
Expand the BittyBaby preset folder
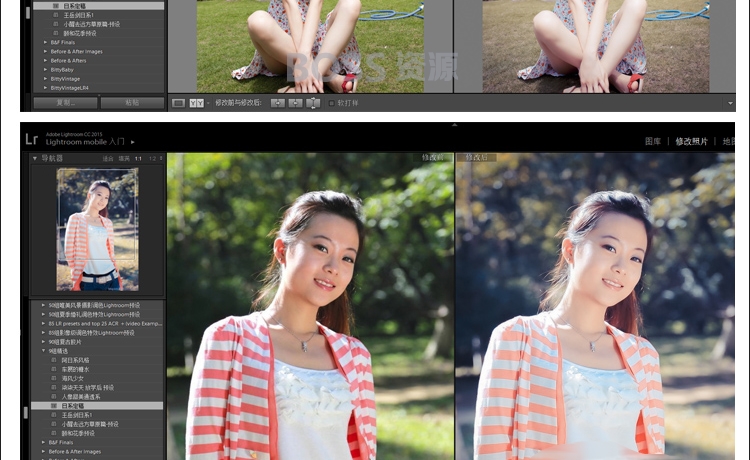point(45,70)
